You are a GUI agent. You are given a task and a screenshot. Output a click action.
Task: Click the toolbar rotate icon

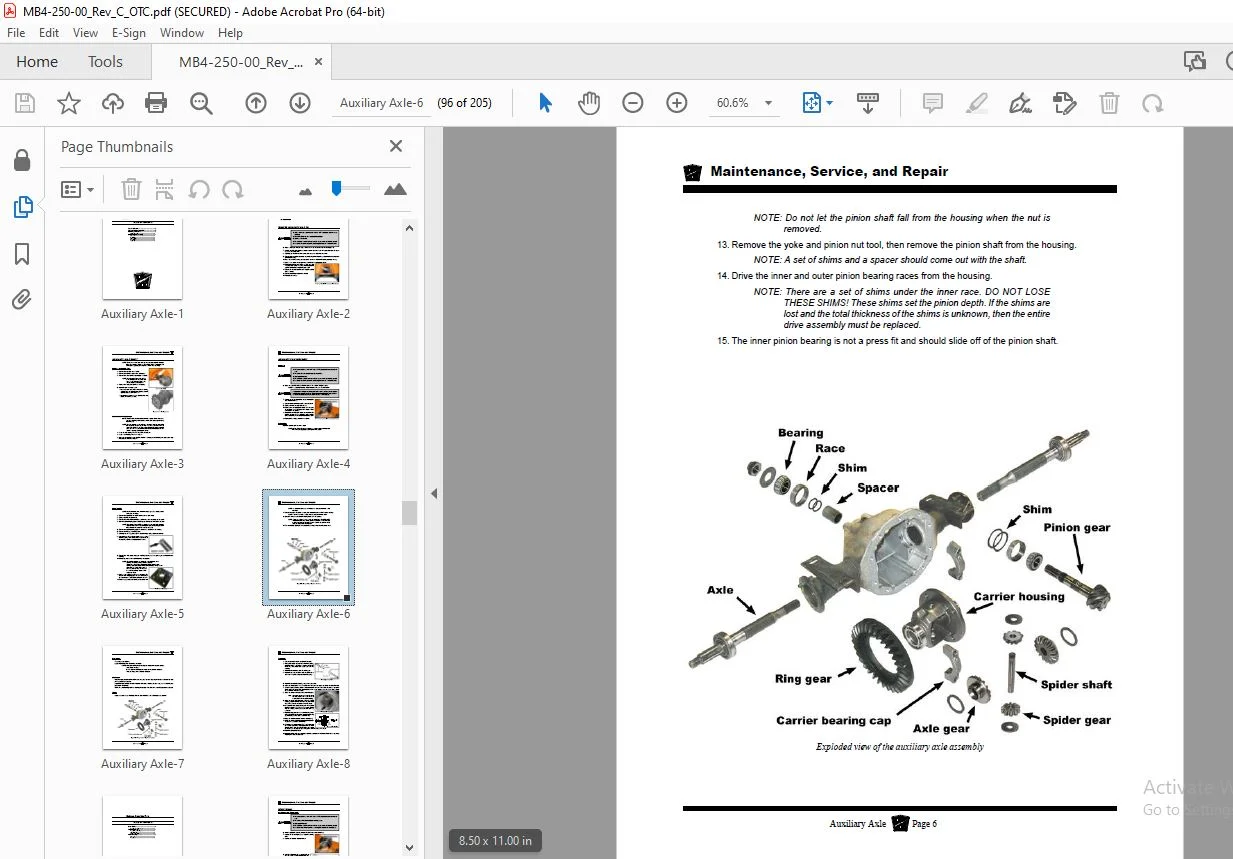click(x=1153, y=103)
